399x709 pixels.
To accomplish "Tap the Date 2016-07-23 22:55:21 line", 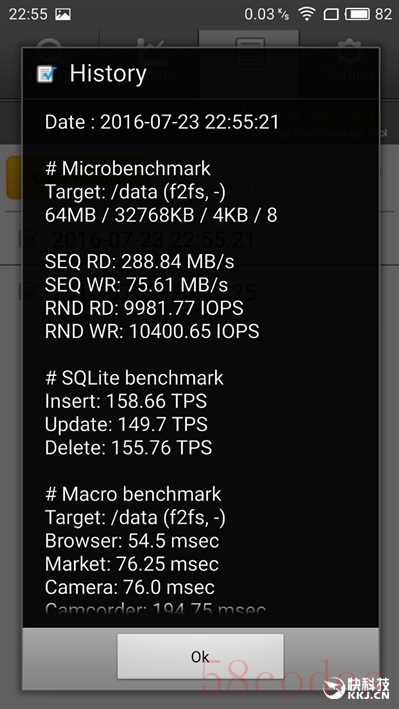I will 162,122.
